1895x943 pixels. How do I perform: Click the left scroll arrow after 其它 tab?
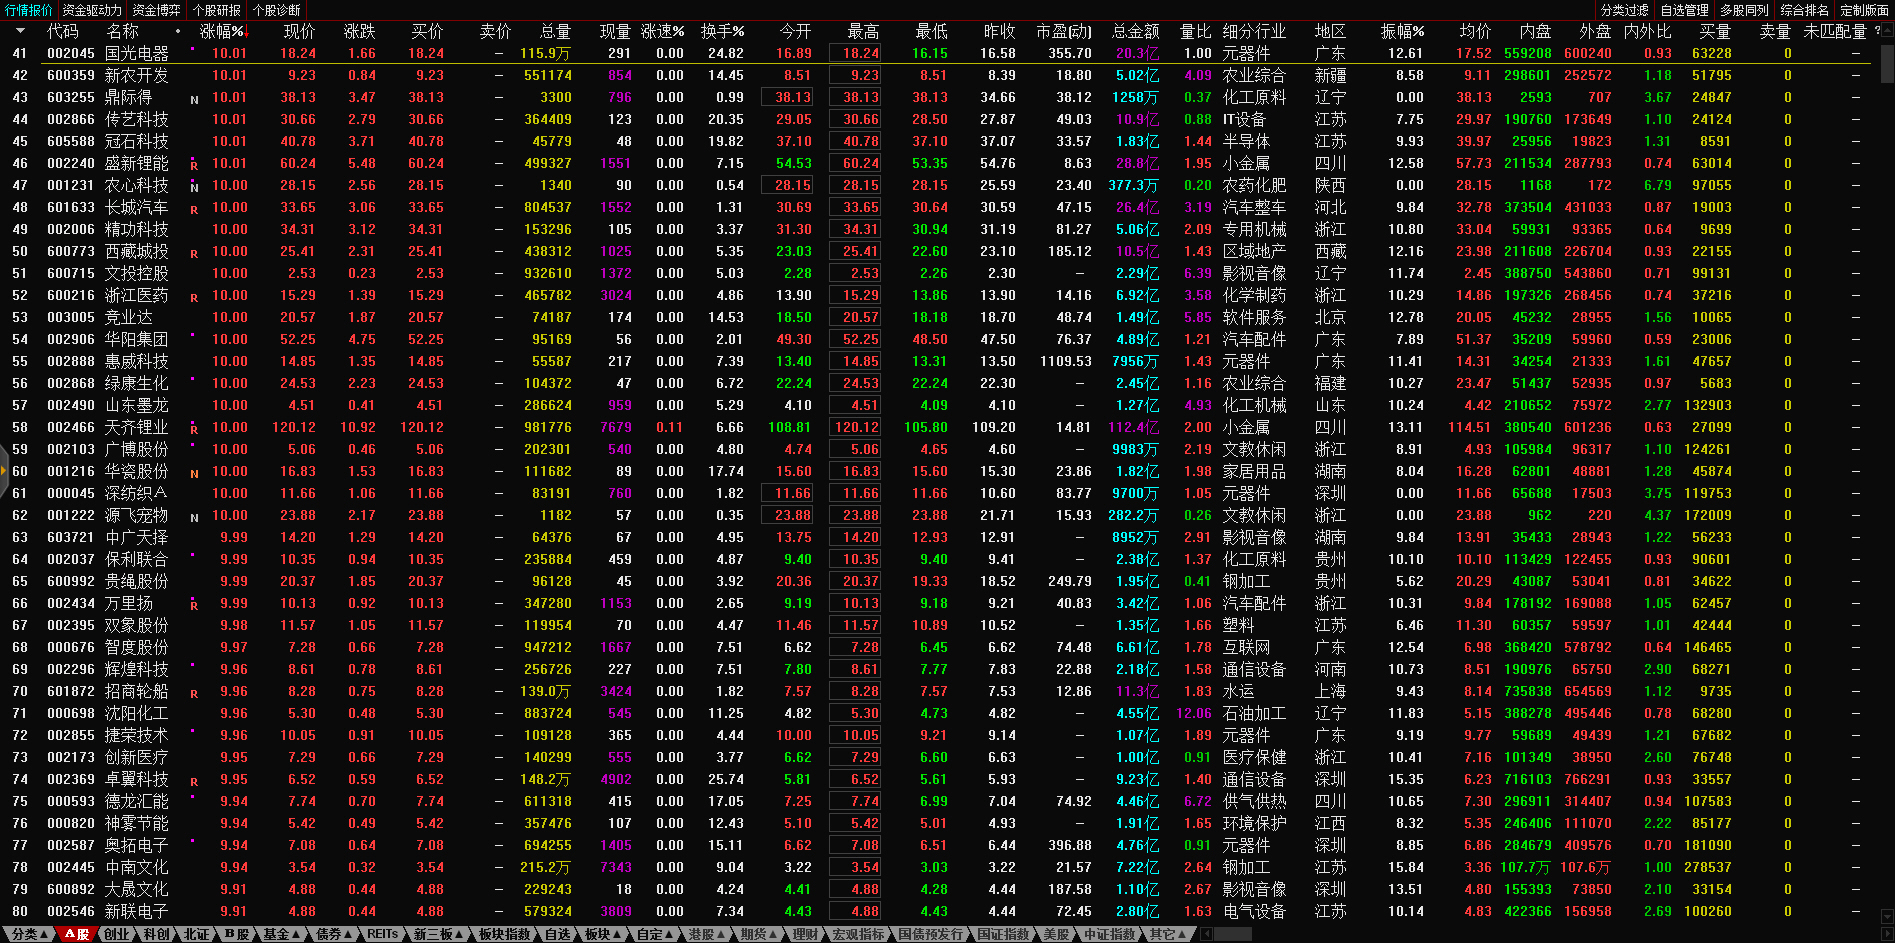pyautogui.click(x=1206, y=934)
